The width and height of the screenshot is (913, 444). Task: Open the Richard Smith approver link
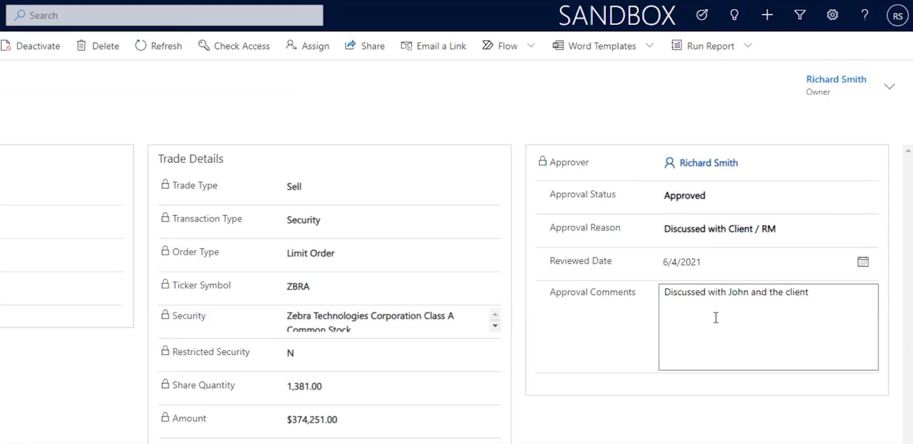(709, 163)
